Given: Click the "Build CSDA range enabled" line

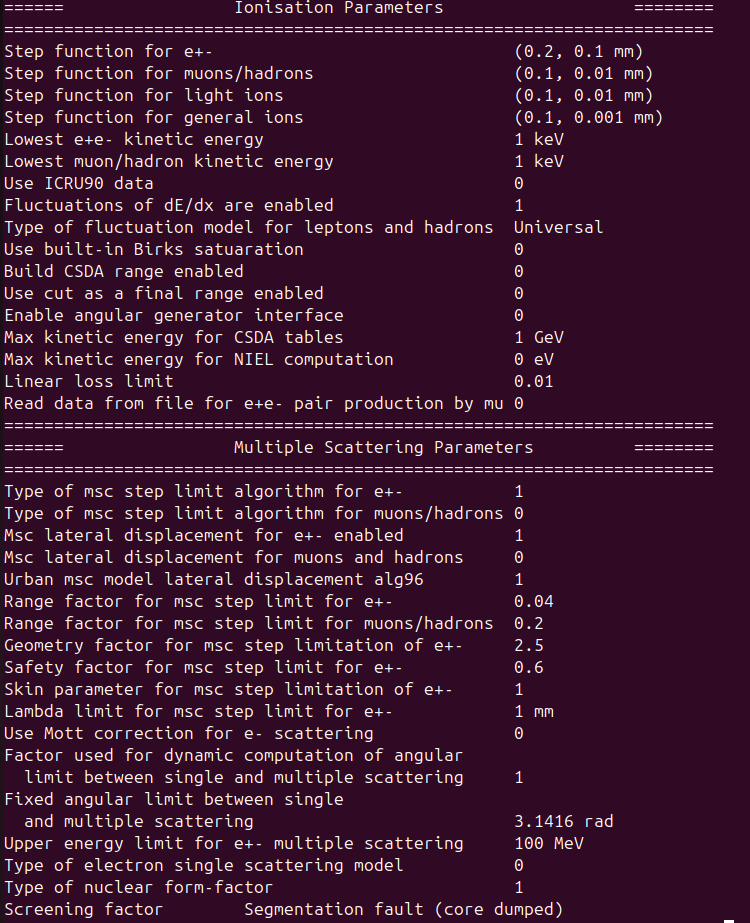Looking at the screenshot, I should point(124,272).
